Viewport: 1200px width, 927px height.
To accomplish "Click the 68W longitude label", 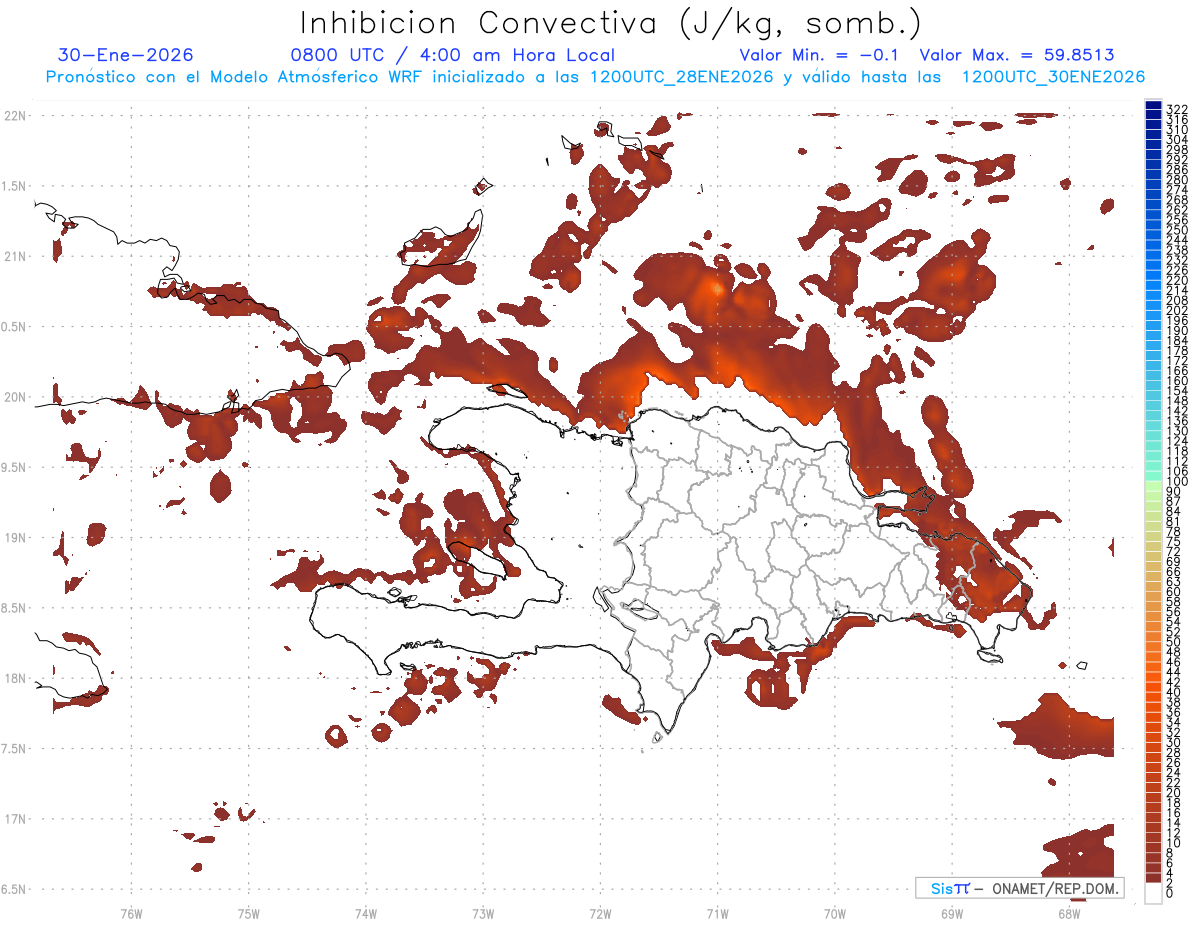I will [x=1069, y=912].
